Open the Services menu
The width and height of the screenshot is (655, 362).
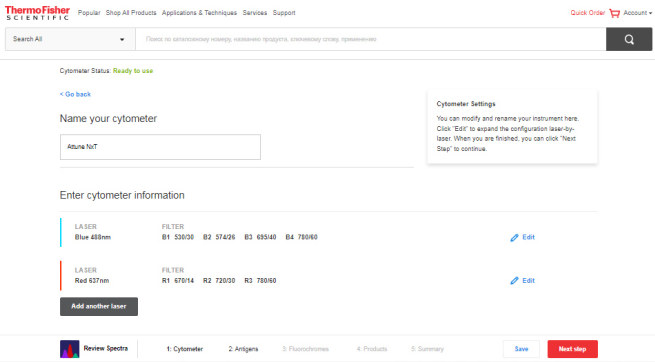click(255, 13)
